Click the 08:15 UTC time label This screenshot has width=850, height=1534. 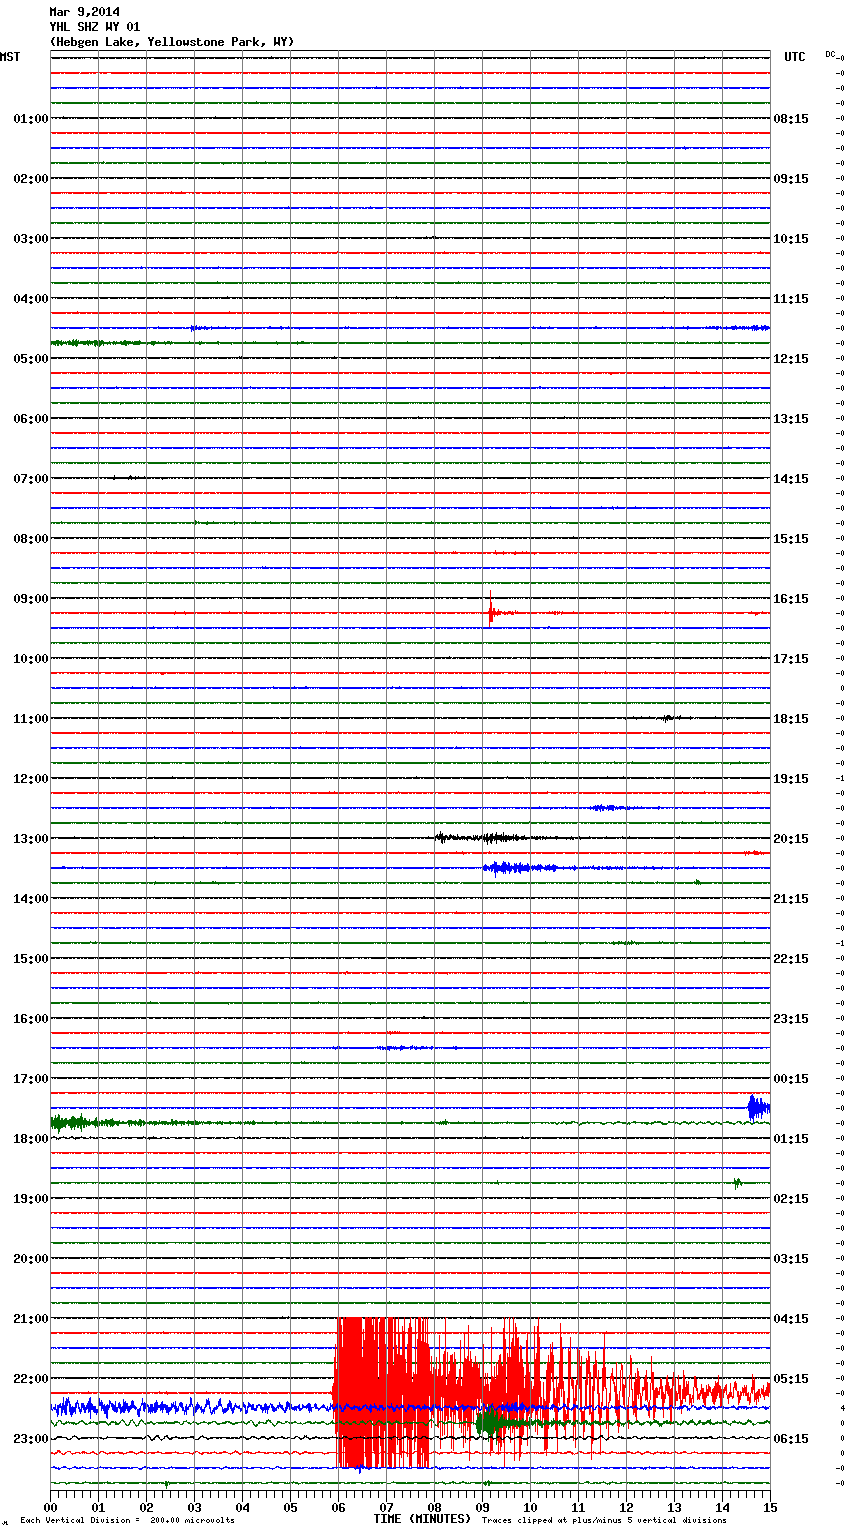pos(791,119)
